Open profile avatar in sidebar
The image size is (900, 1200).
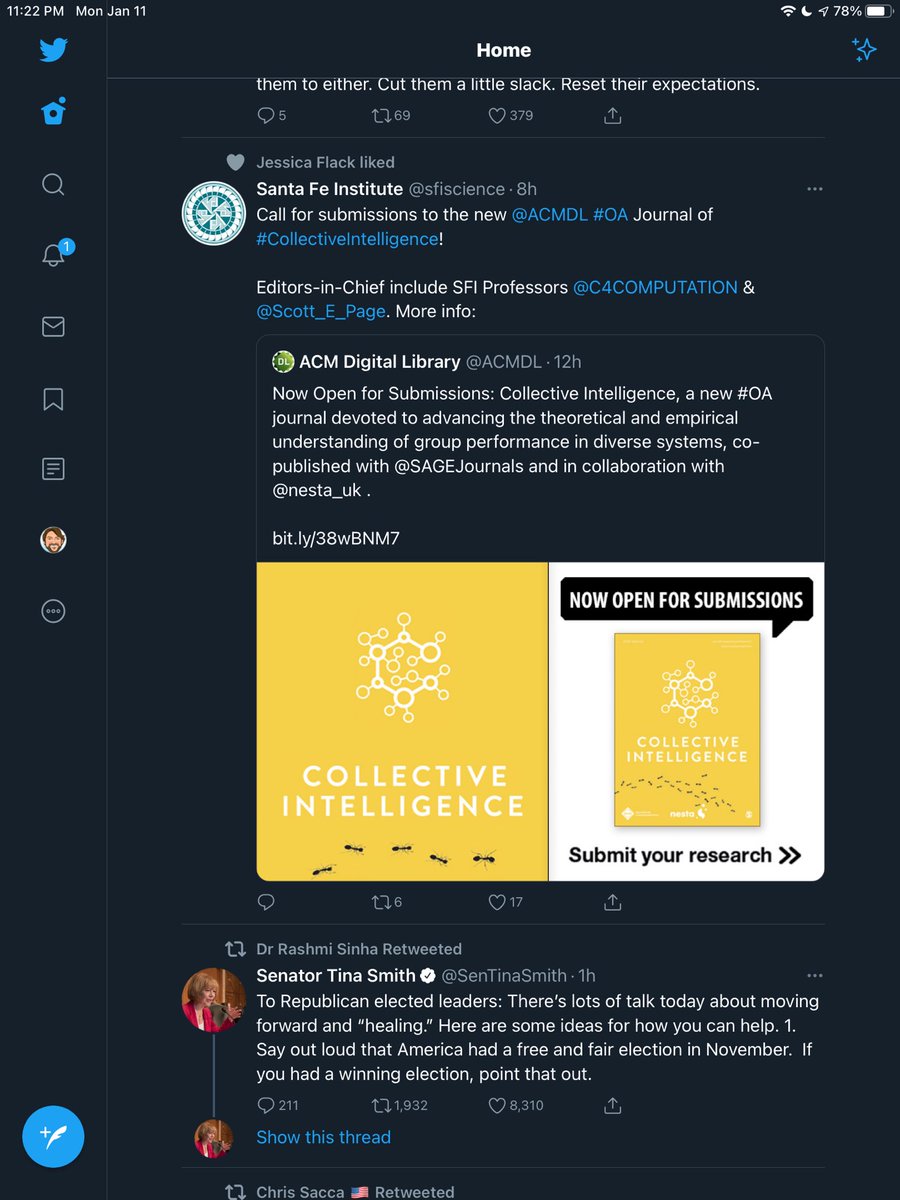point(53,540)
